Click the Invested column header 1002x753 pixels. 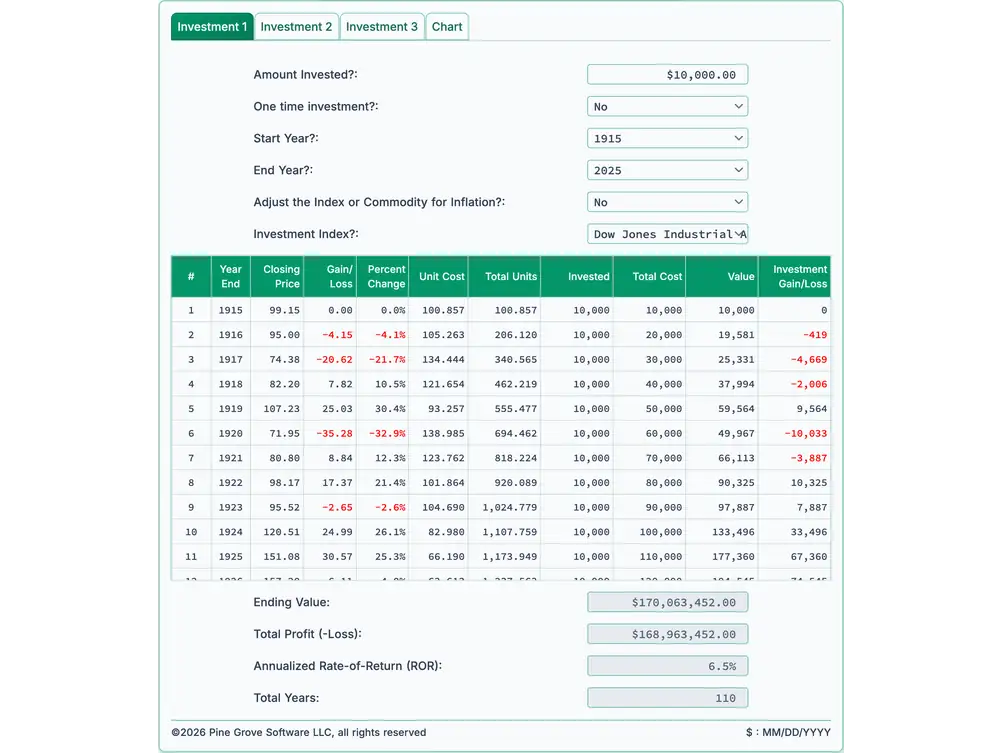pos(577,277)
